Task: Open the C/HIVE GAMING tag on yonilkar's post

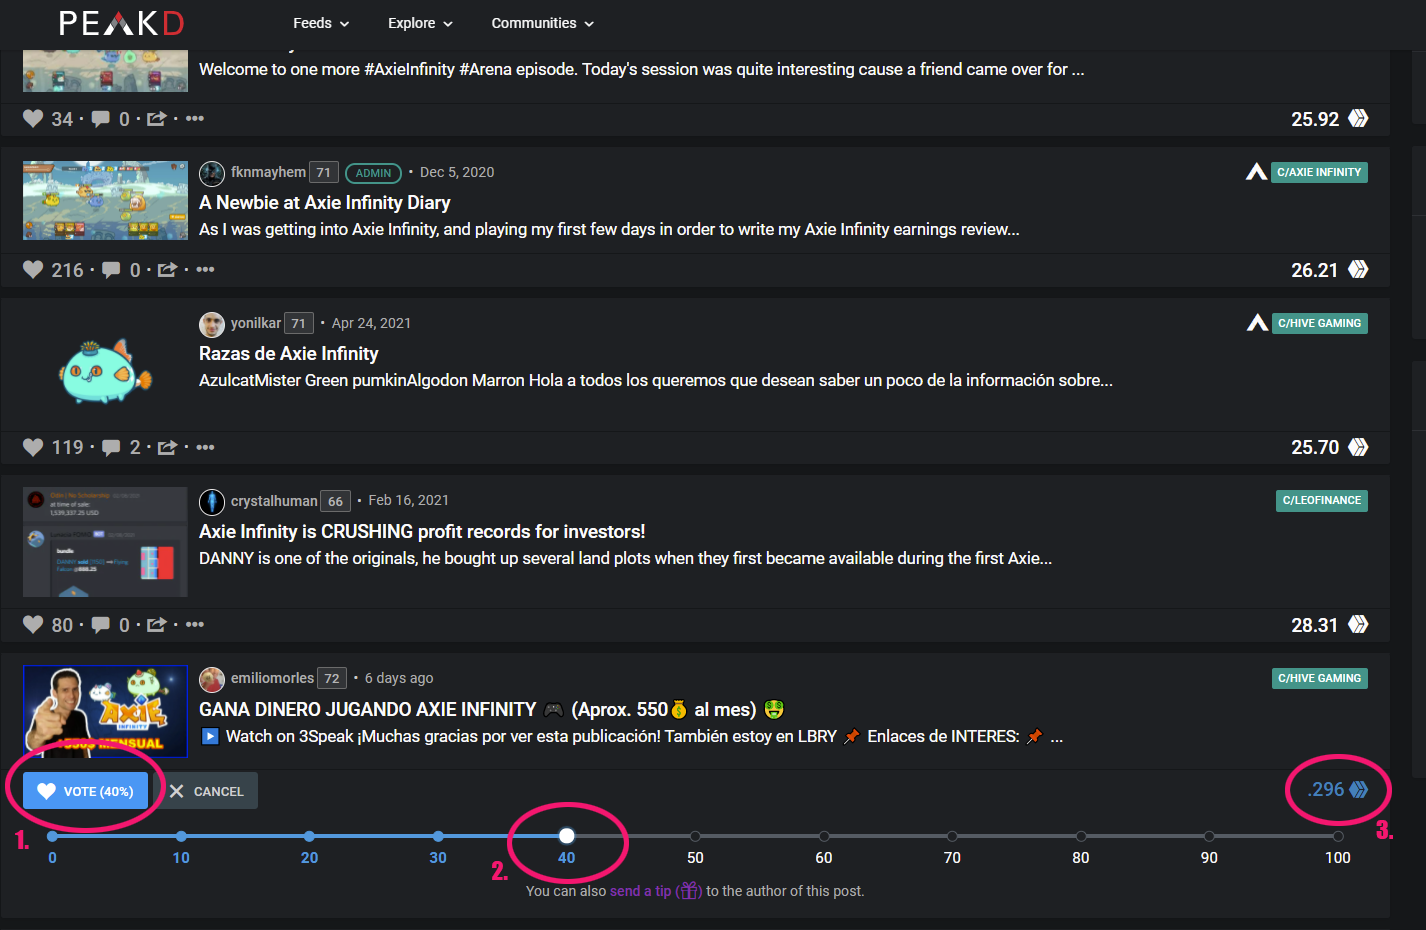Action: click(x=1320, y=323)
